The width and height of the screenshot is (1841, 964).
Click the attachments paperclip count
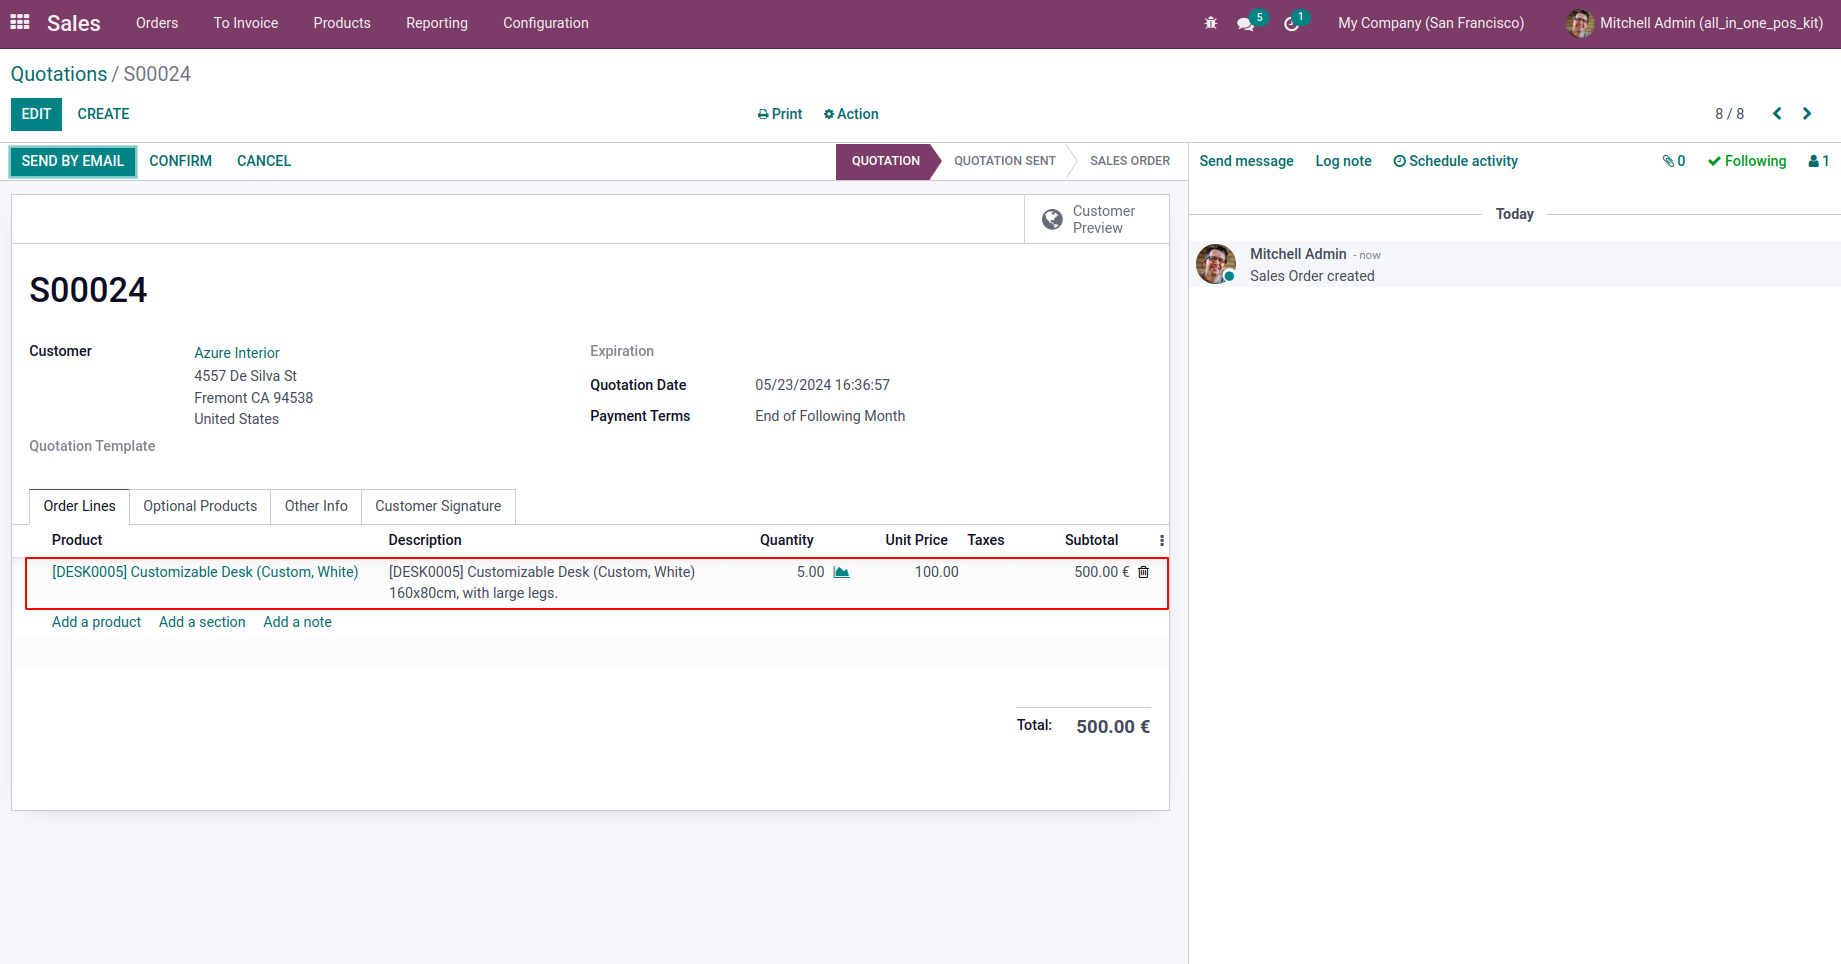(x=1674, y=161)
